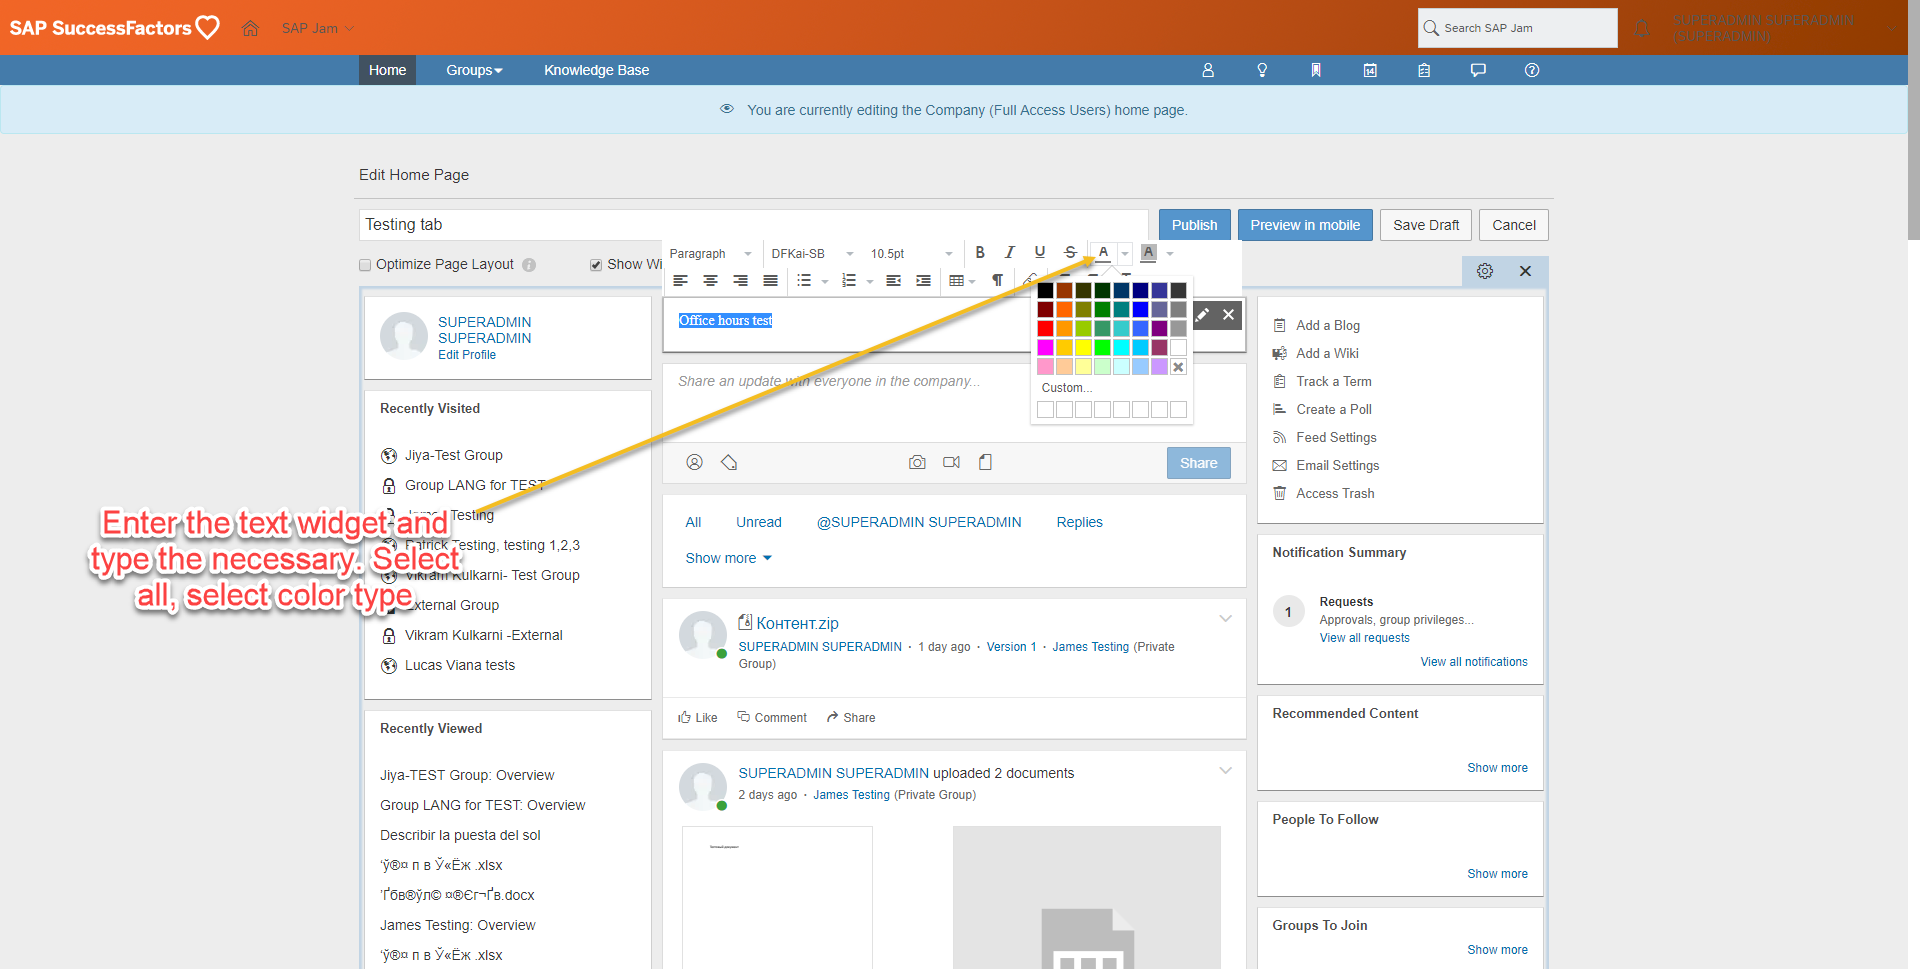Viewport: 1920px width, 969px height.
Task: Click the Share an update text area
Action: tap(955, 402)
